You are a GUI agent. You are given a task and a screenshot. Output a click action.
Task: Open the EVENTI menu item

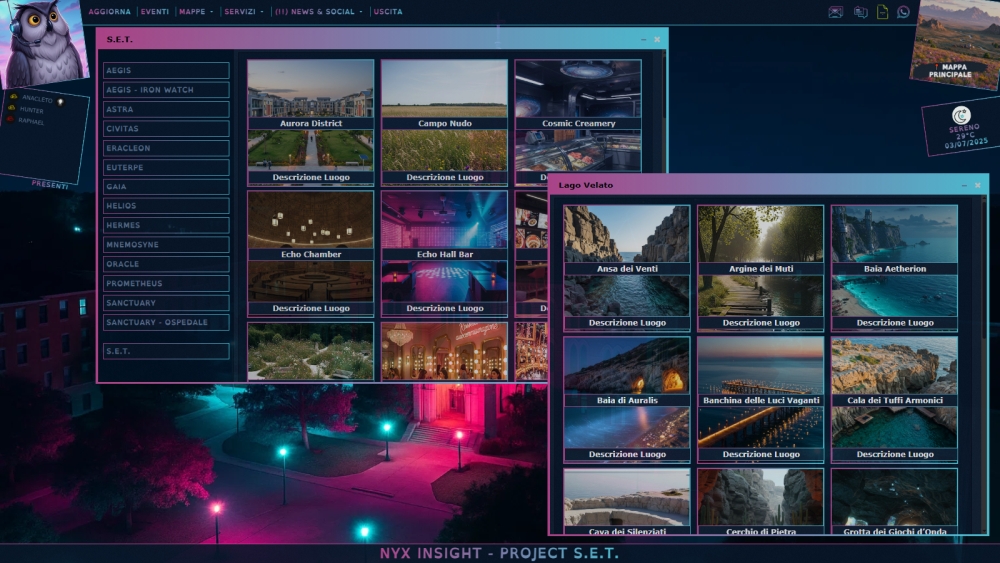click(x=154, y=11)
